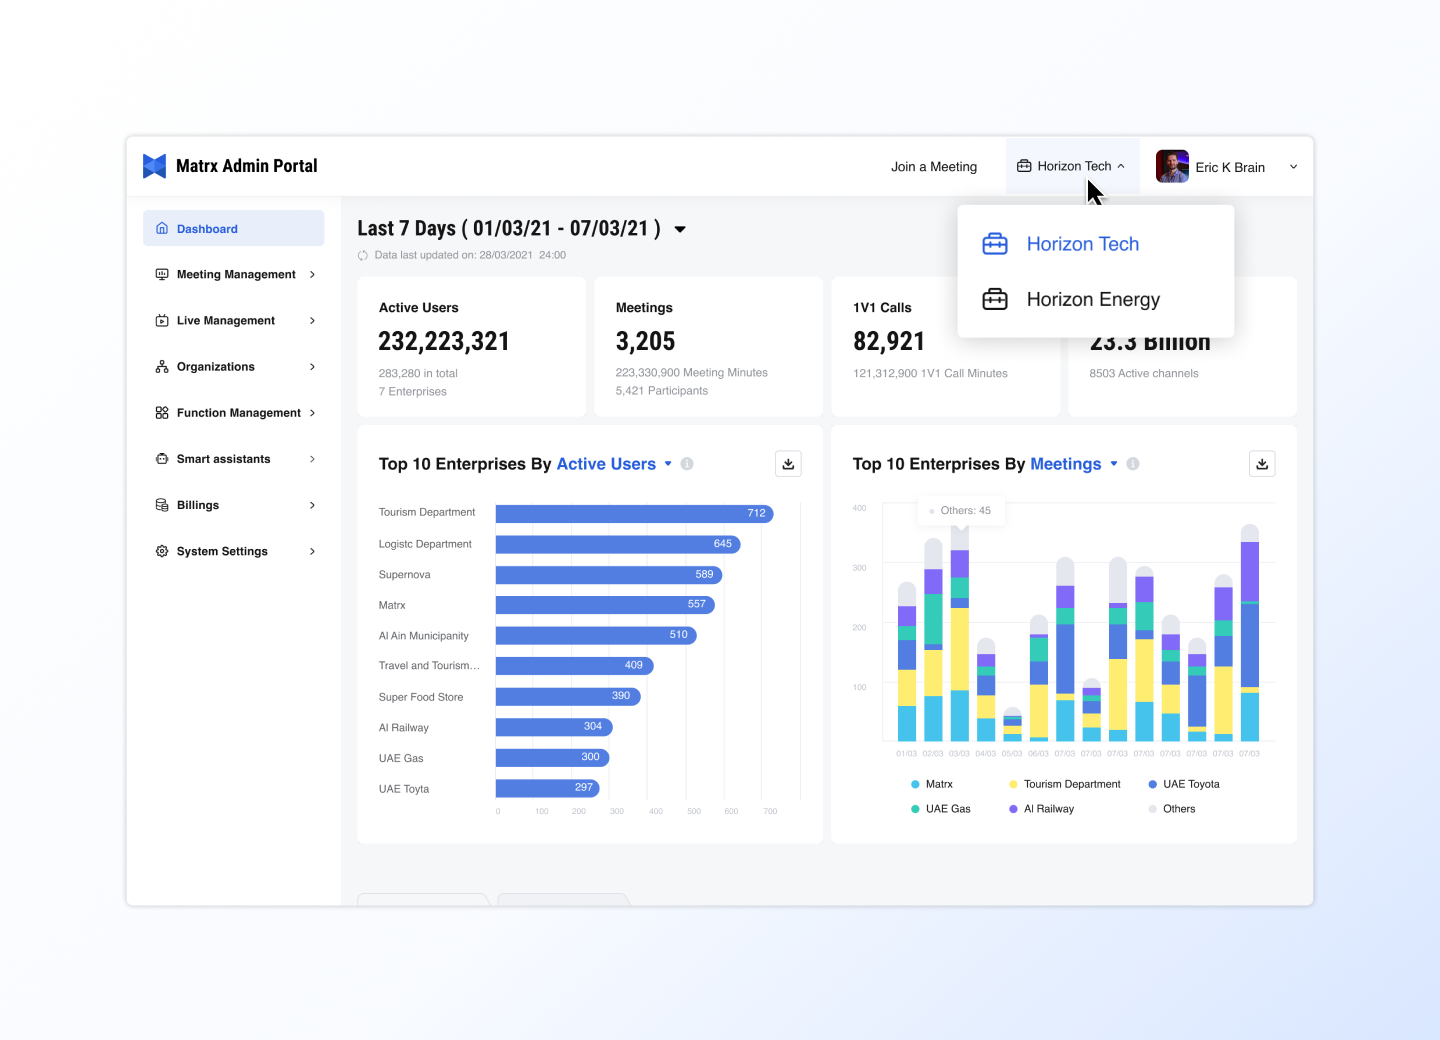
Task: Open the Last 7 Days date range dropdown
Action: tap(680, 230)
